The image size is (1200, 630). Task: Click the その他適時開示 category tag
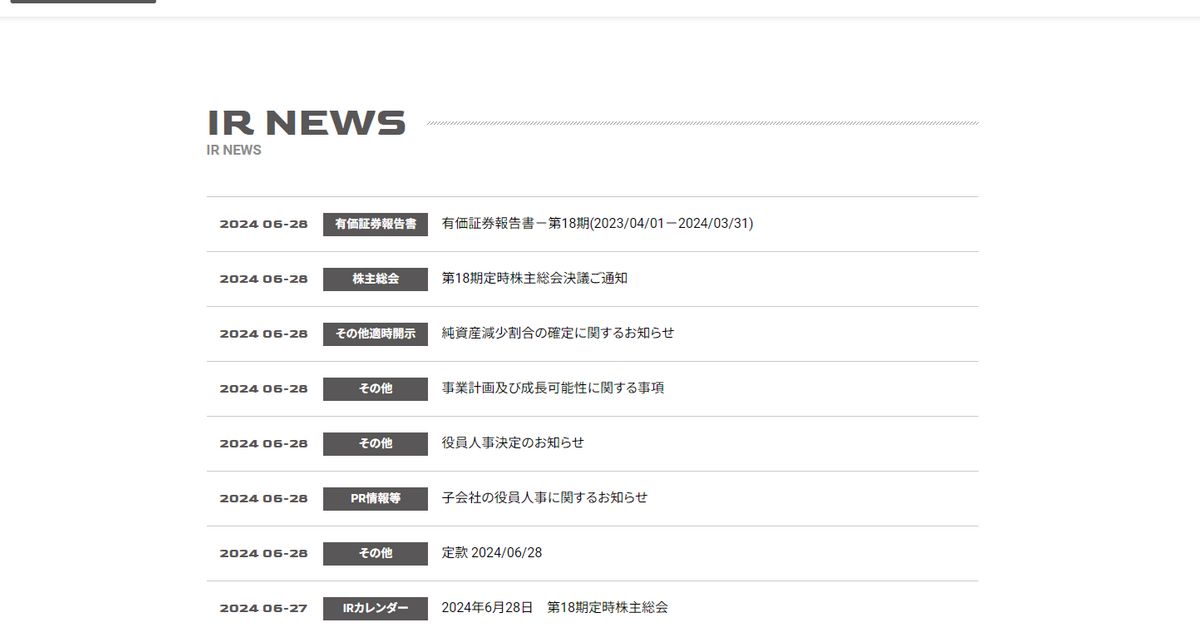[x=375, y=334]
